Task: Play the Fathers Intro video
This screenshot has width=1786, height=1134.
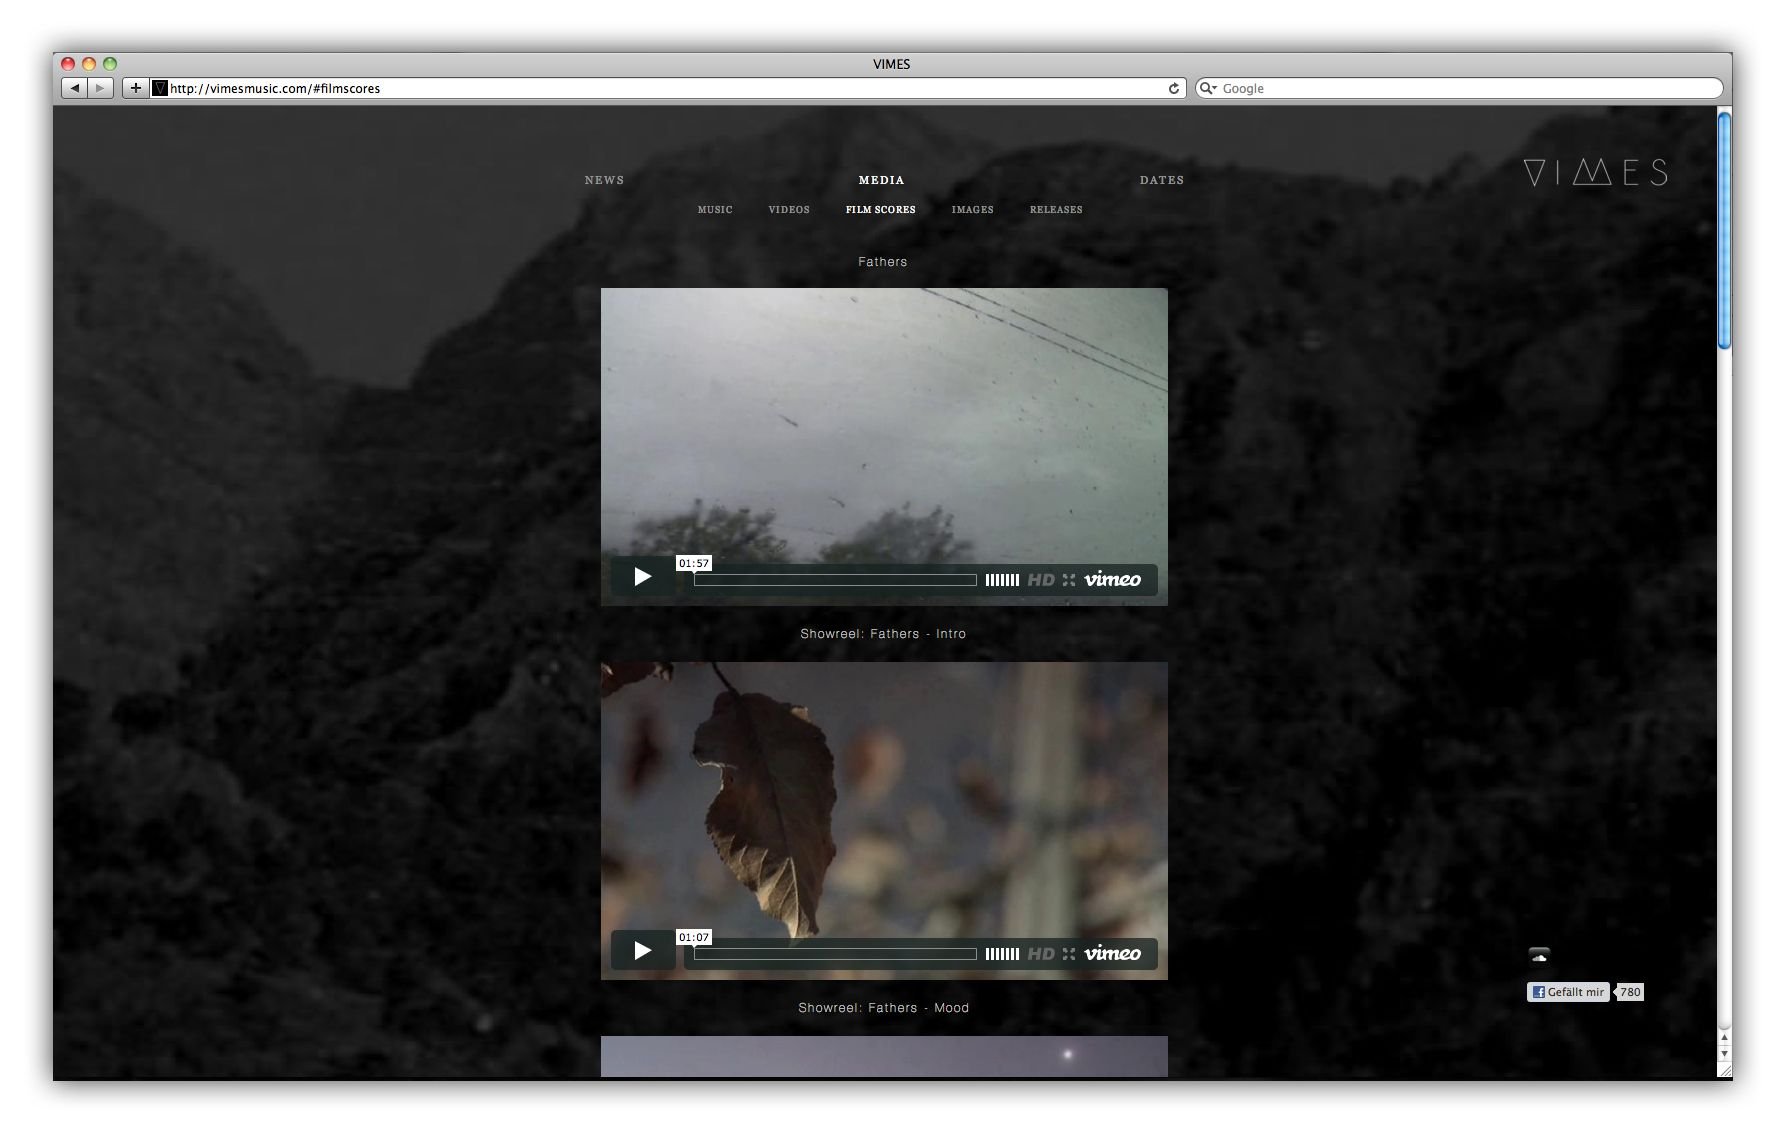Action: [x=642, y=577]
